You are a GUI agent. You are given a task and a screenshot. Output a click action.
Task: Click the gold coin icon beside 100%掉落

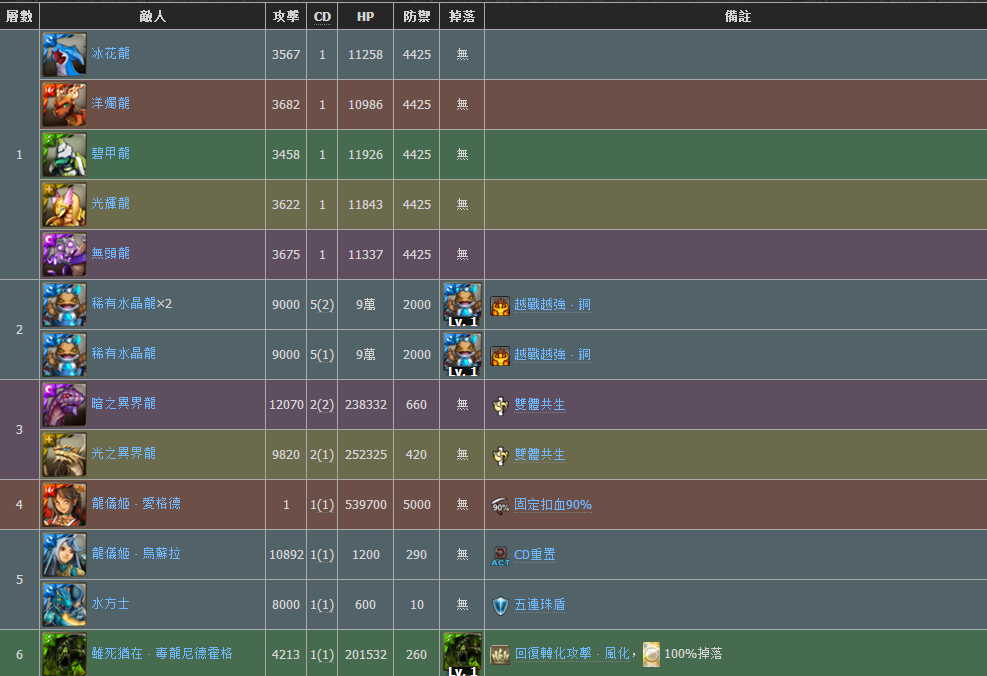[x=651, y=654]
